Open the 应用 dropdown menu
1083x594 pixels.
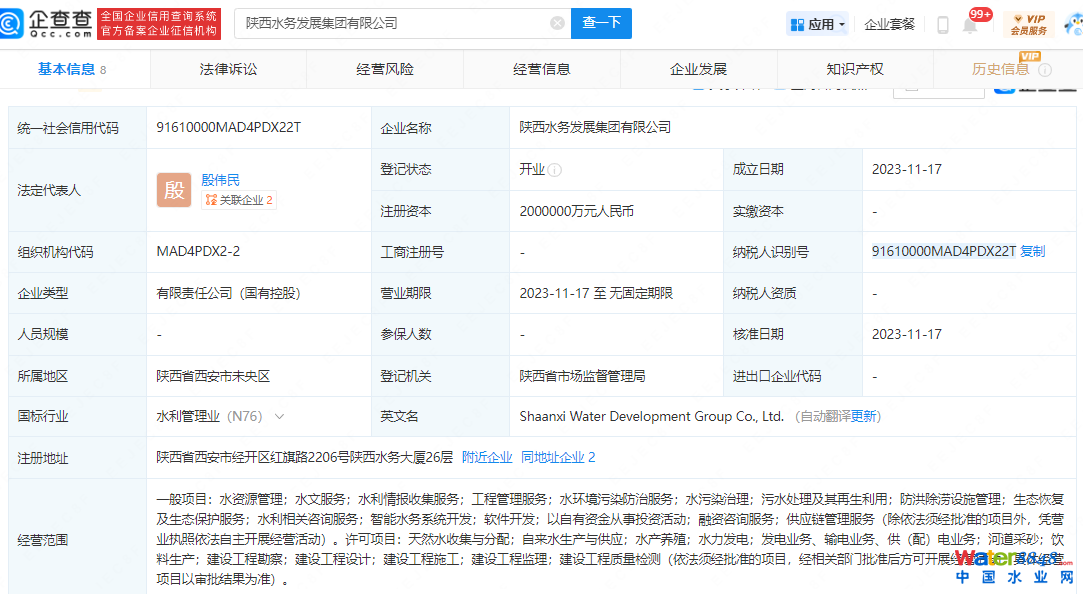(x=817, y=24)
